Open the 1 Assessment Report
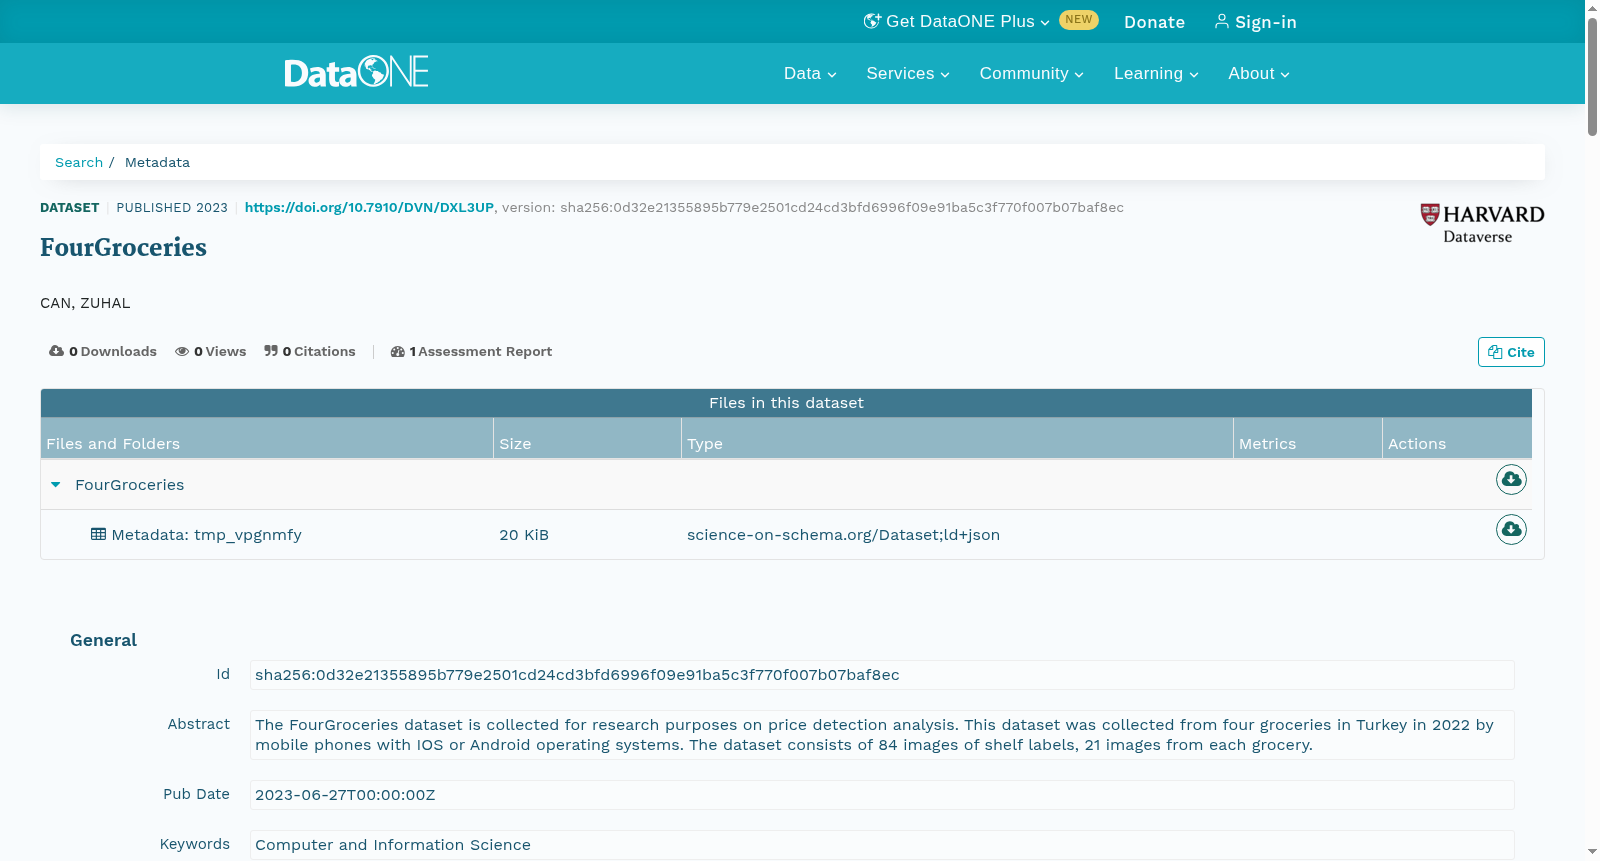This screenshot has height=861, width=1600. click(x=471, y=351)
